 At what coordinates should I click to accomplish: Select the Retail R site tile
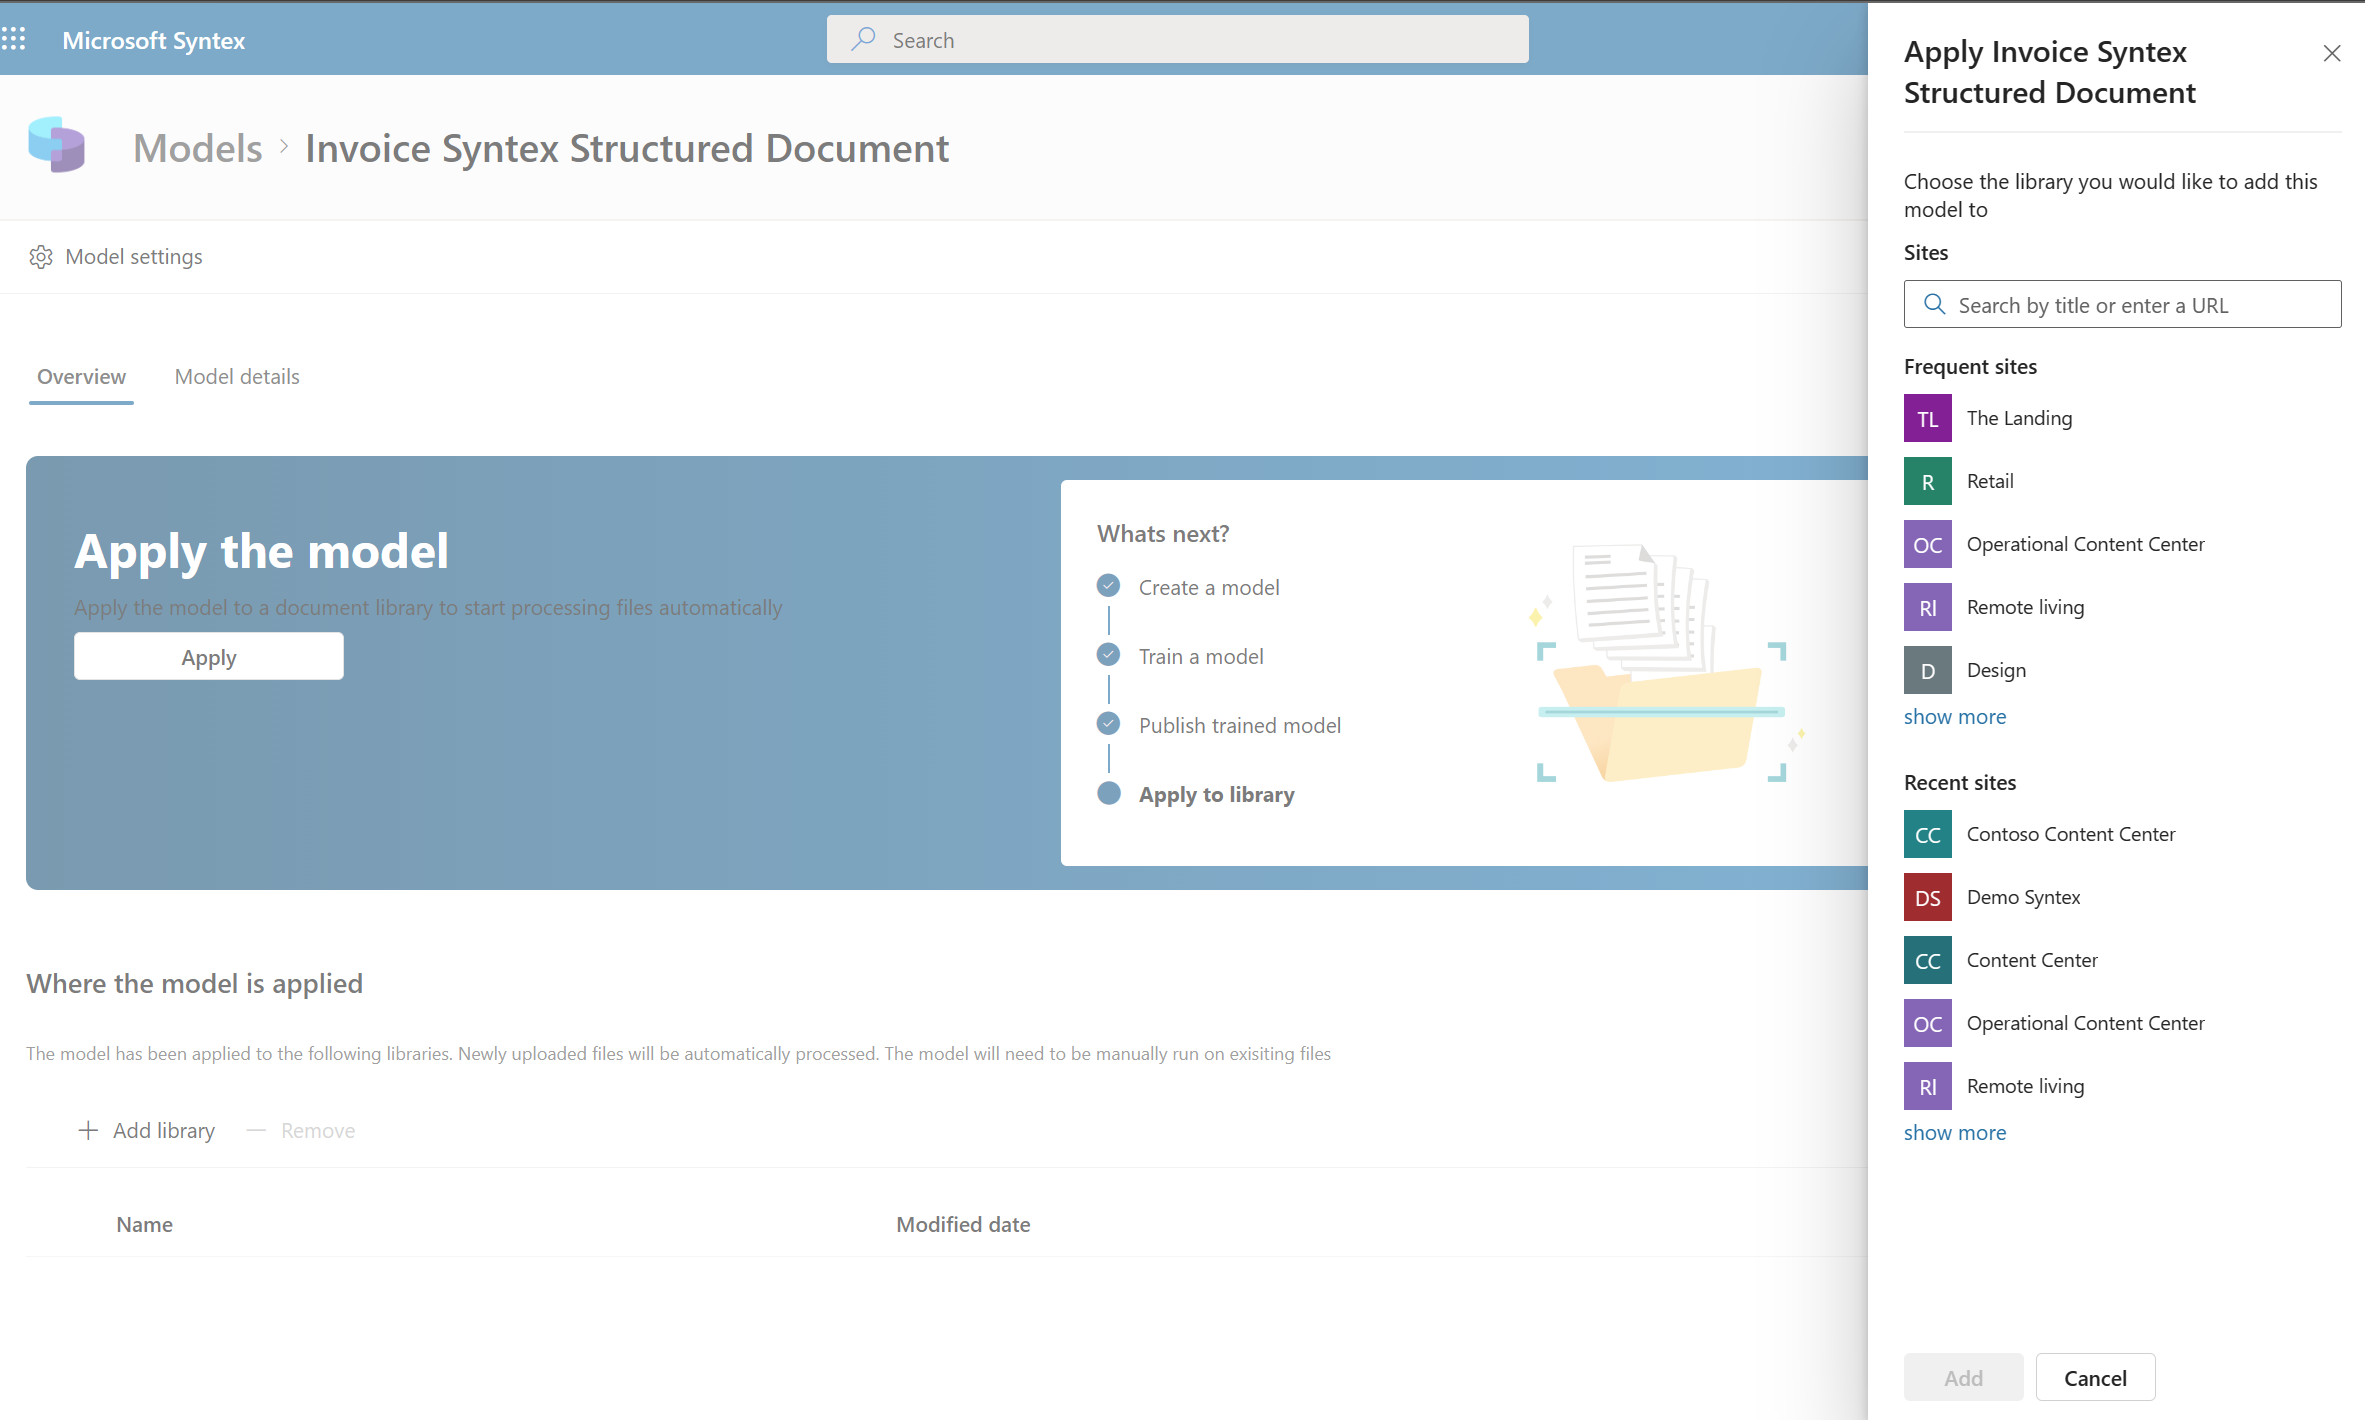click(1928, 481)
